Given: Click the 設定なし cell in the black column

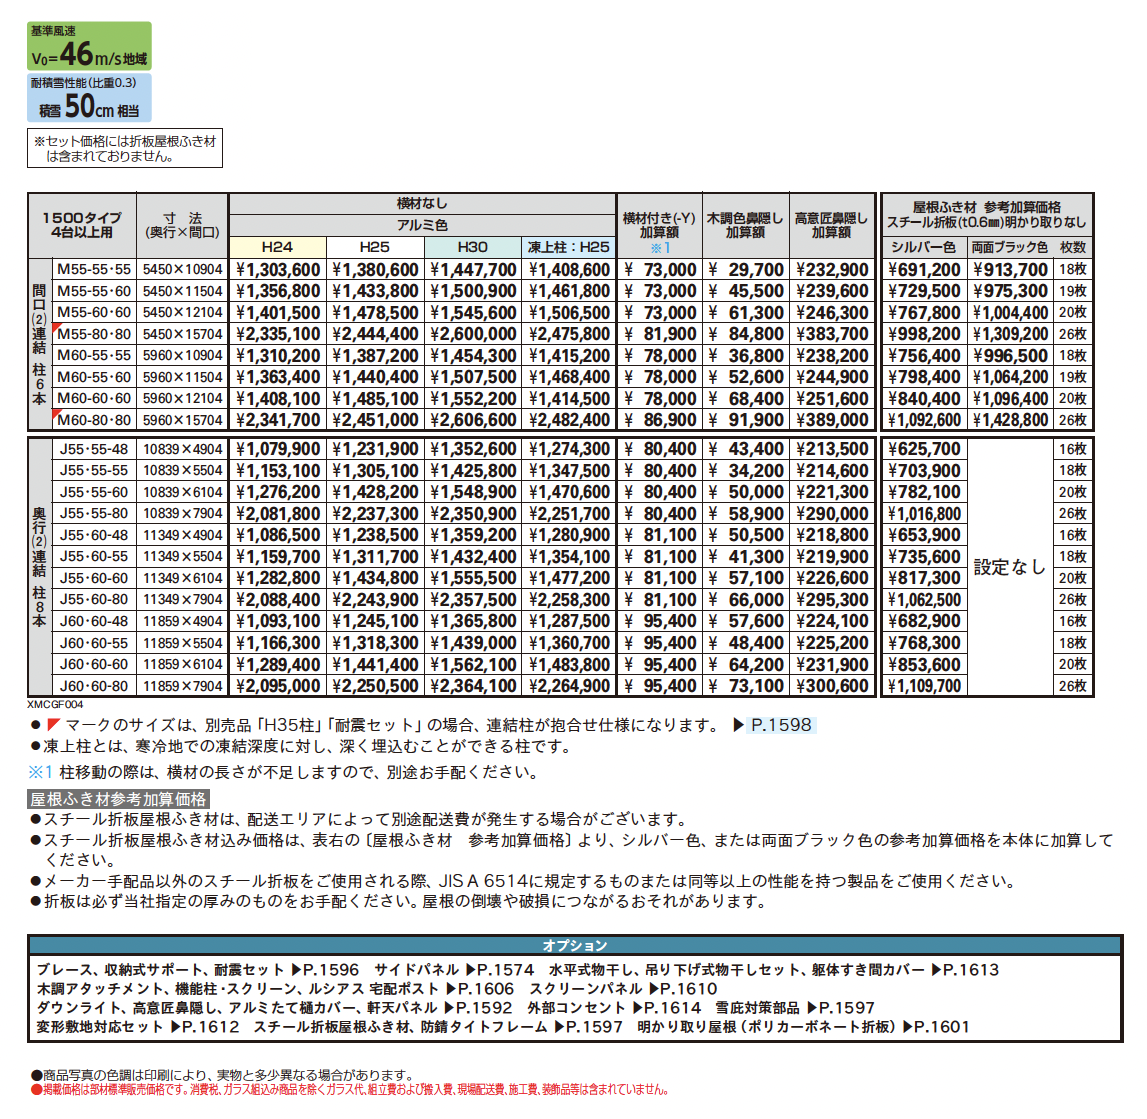Looking at the screenshot, I should (x=1009, y=567).
